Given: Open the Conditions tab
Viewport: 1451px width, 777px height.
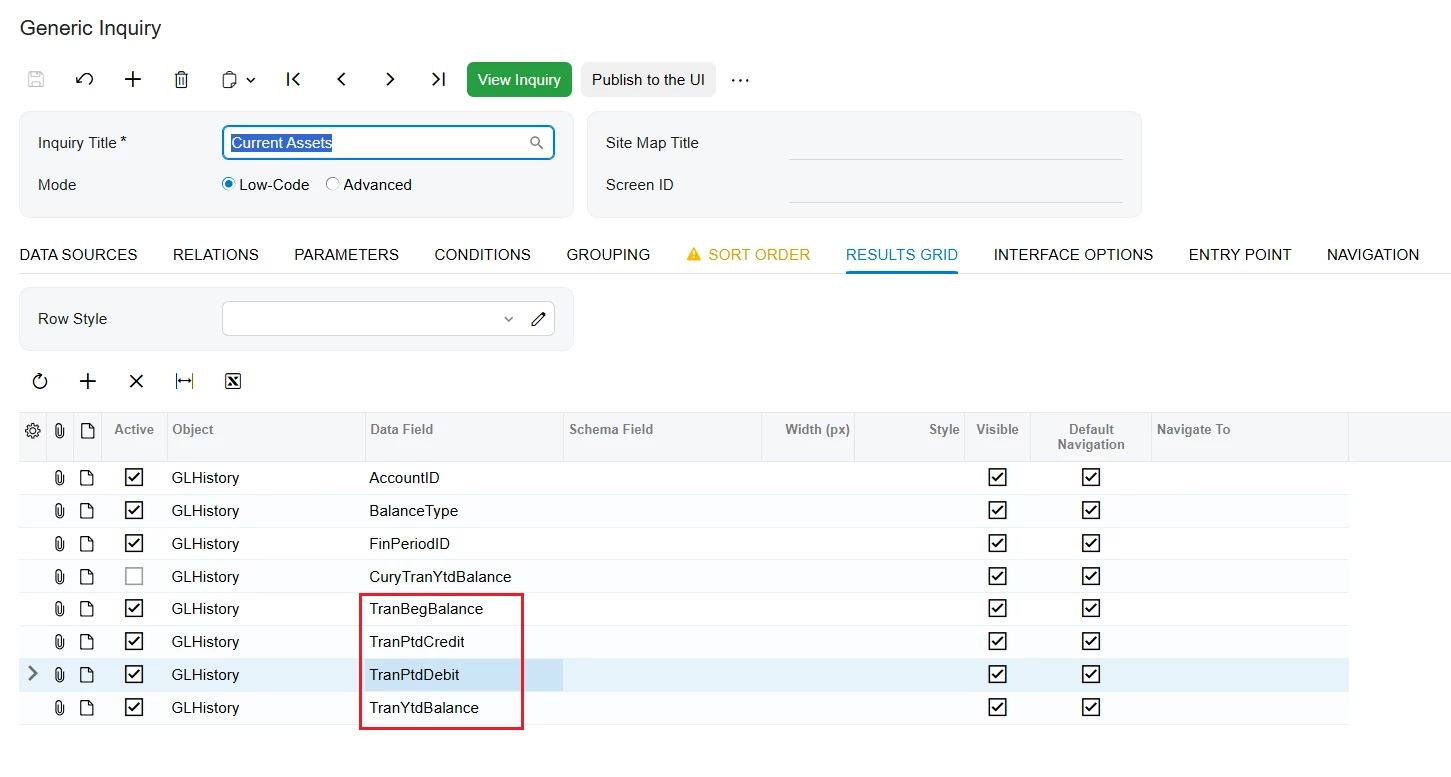Looking at the screenshot, I should point(482,255).
